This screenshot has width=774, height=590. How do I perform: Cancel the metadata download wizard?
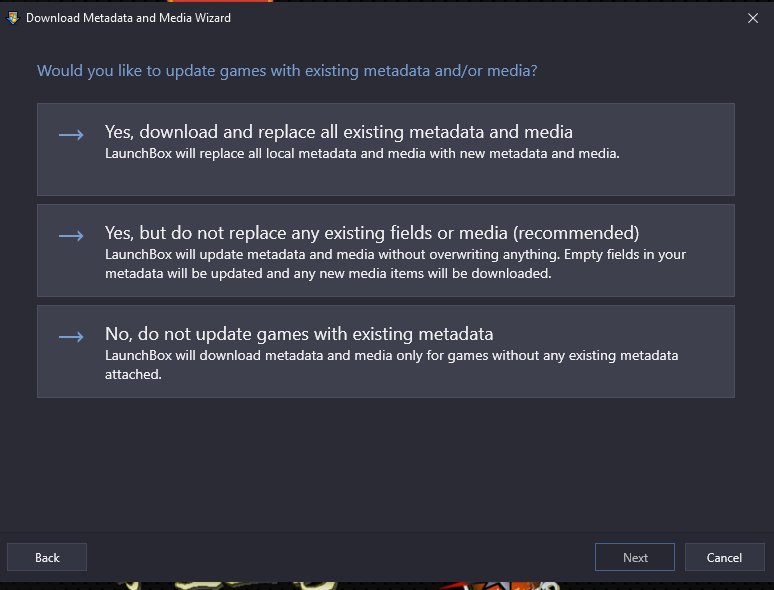click(725, 557)
